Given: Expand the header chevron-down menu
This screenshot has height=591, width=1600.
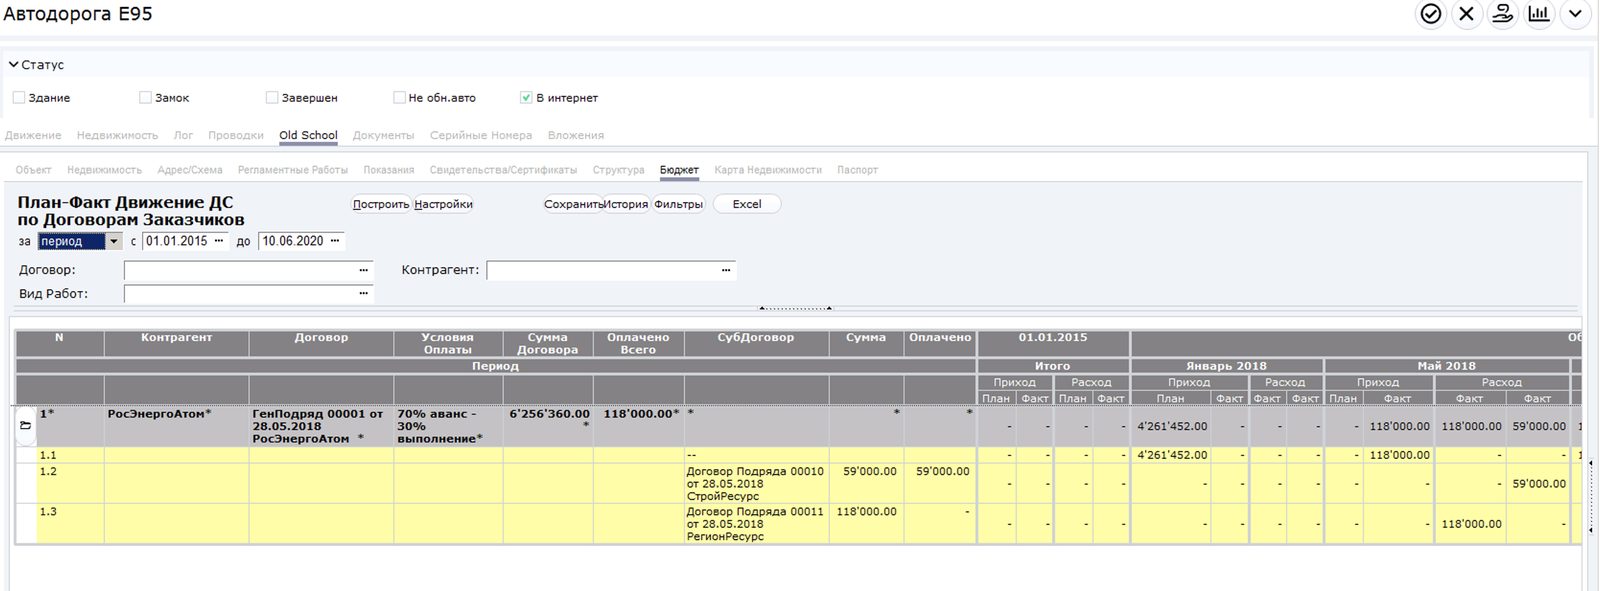Looking at the screenshot, I should coord(1575,14).
